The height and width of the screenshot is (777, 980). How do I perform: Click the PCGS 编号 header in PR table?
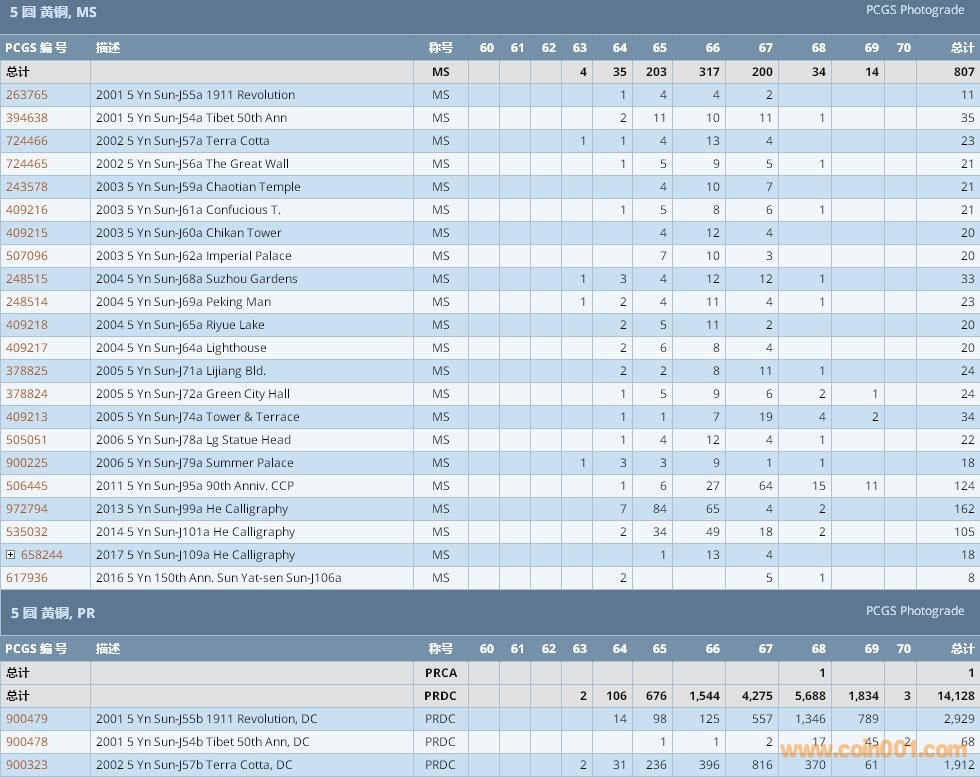[36, 649]
